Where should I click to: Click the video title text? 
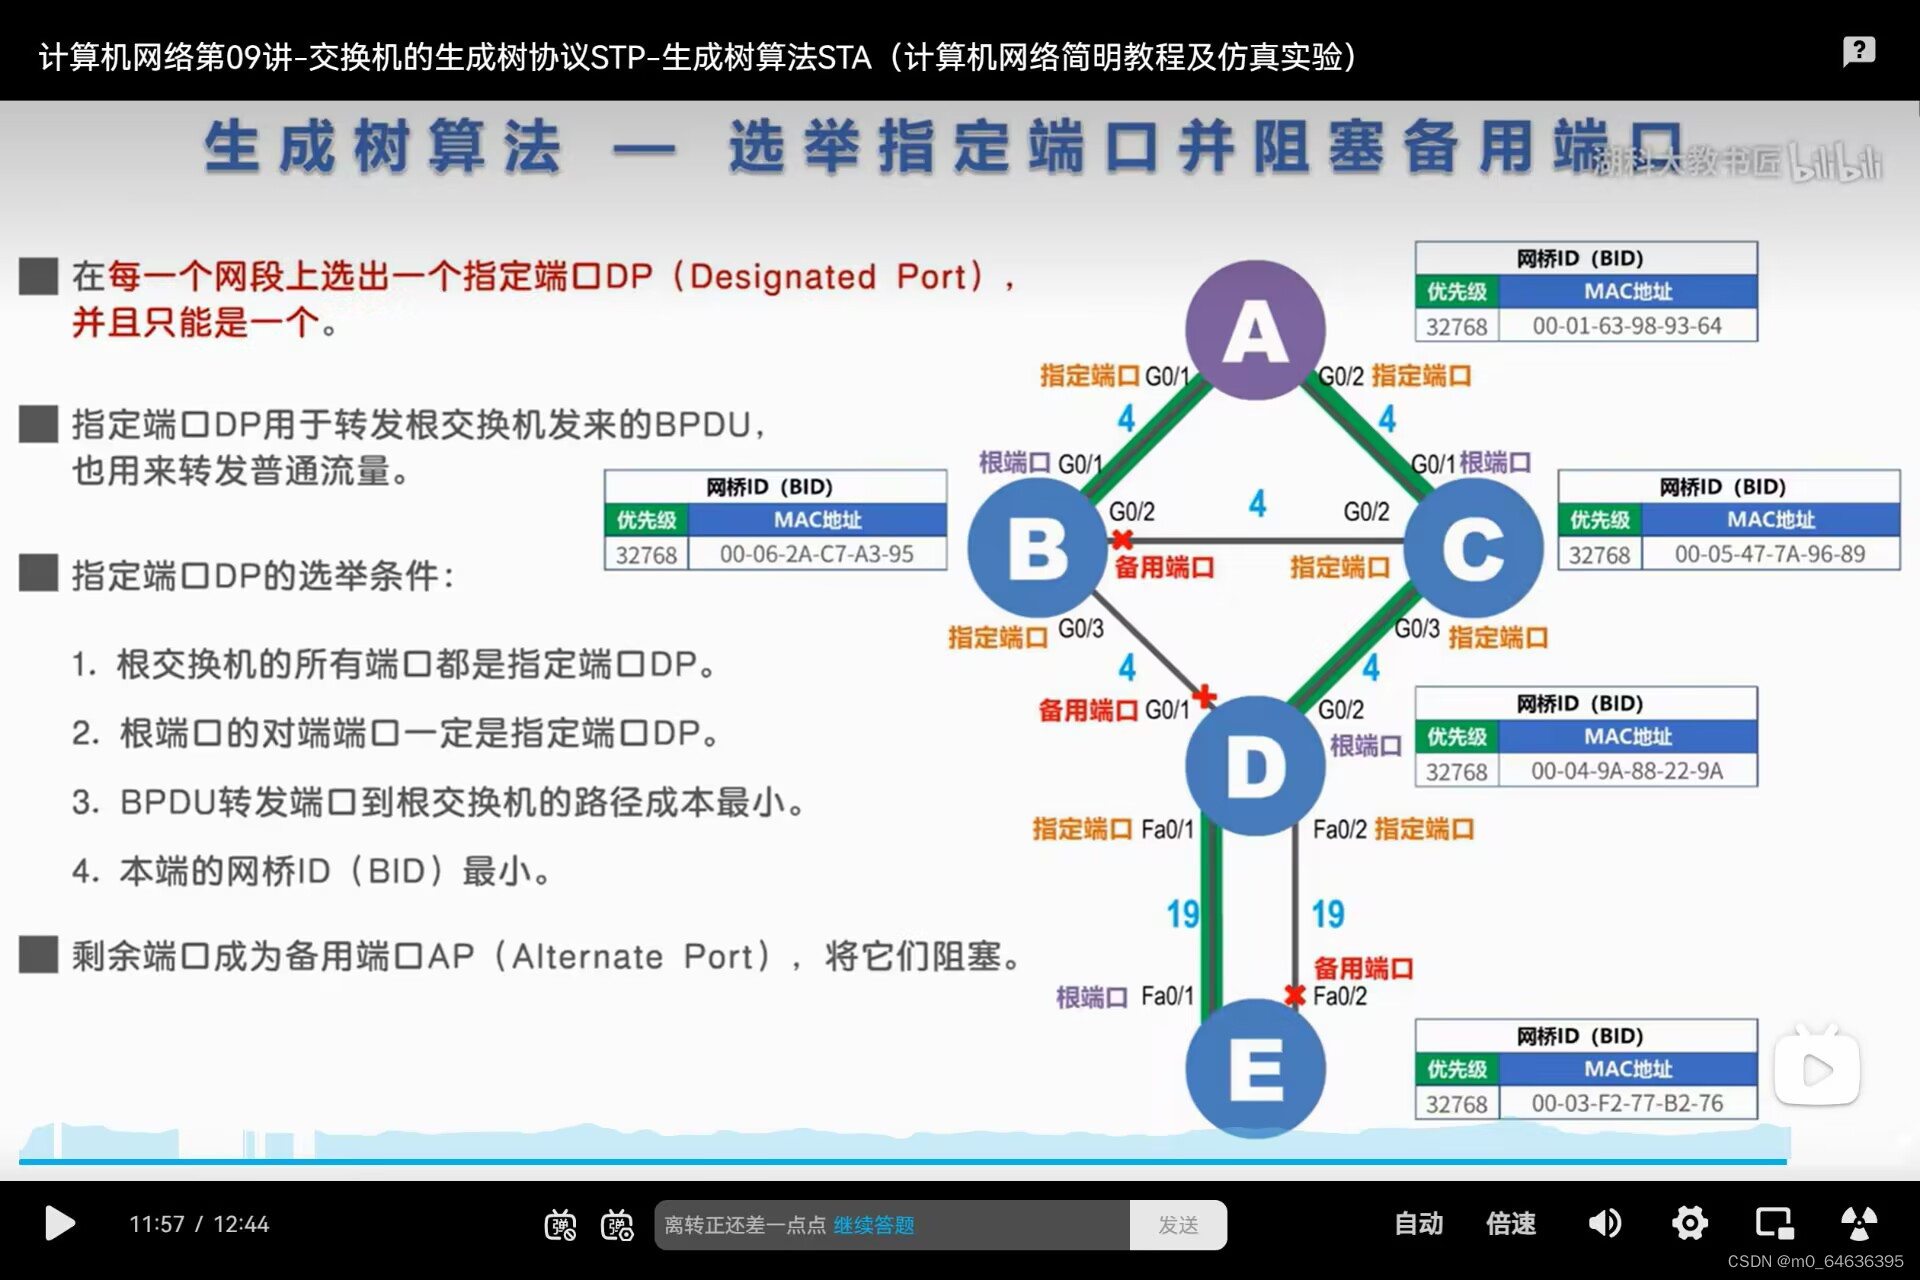[x=697, y=57]
